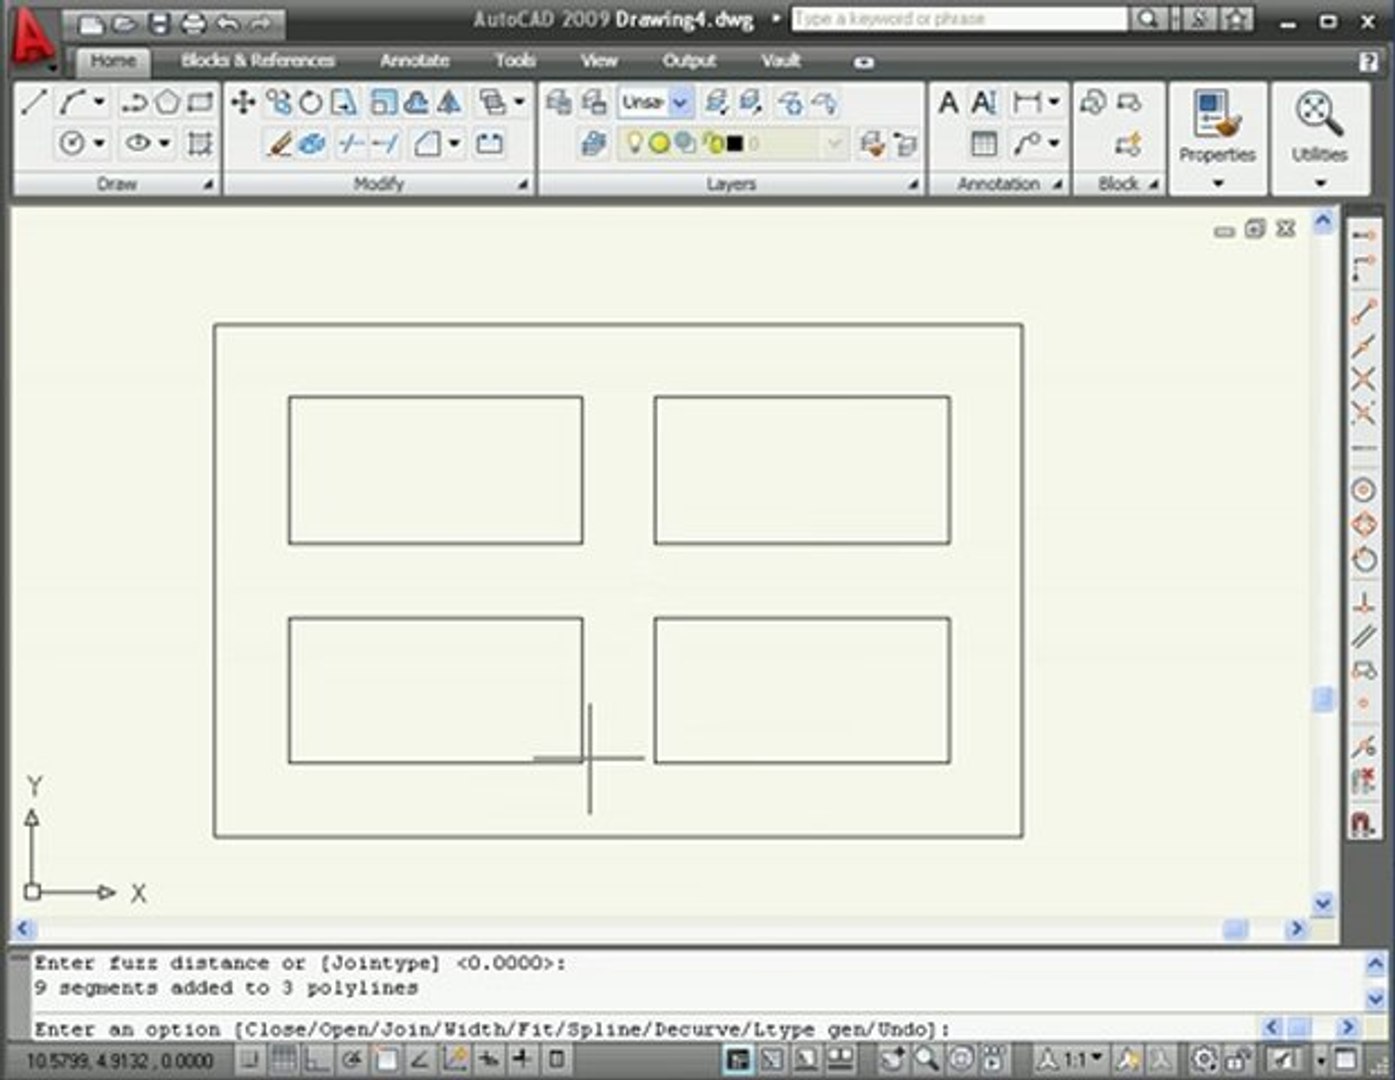Select the Trim tool
The image size is (1395, 1080).
click(x=350, y=144)
